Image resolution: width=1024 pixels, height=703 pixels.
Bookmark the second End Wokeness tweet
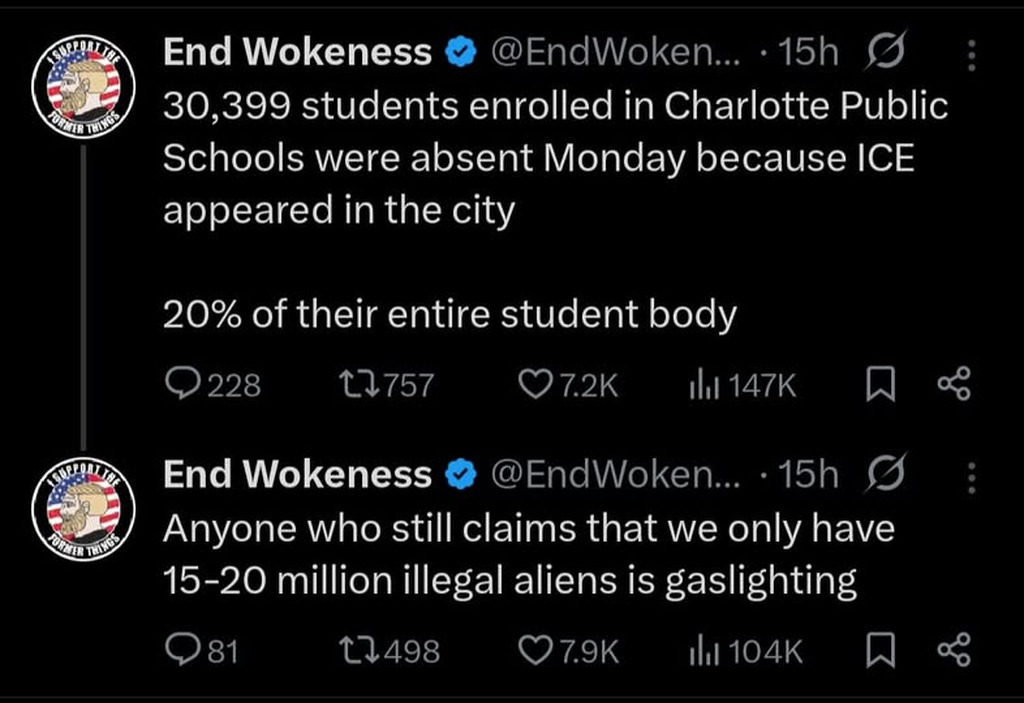tap(880, 651)
